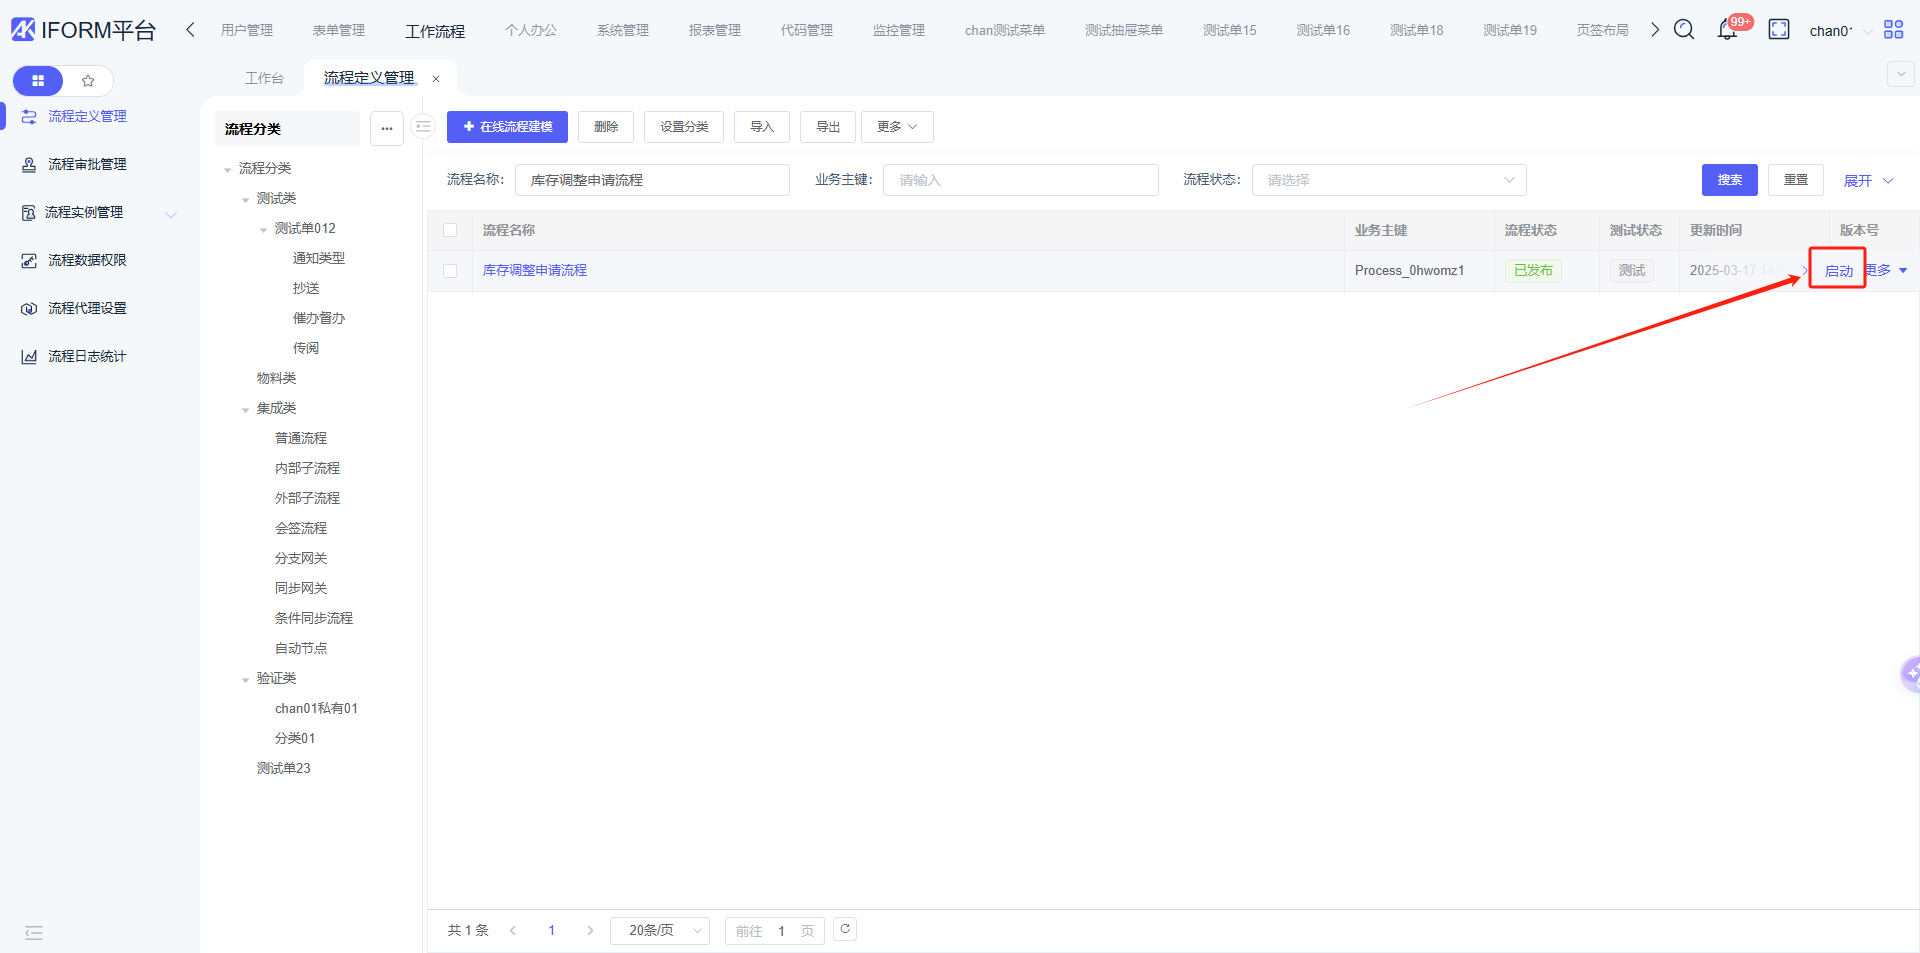This screenshot has width=1920, height=953.
Task: Click 启动 link in the process row
Action: [1838, 271]
